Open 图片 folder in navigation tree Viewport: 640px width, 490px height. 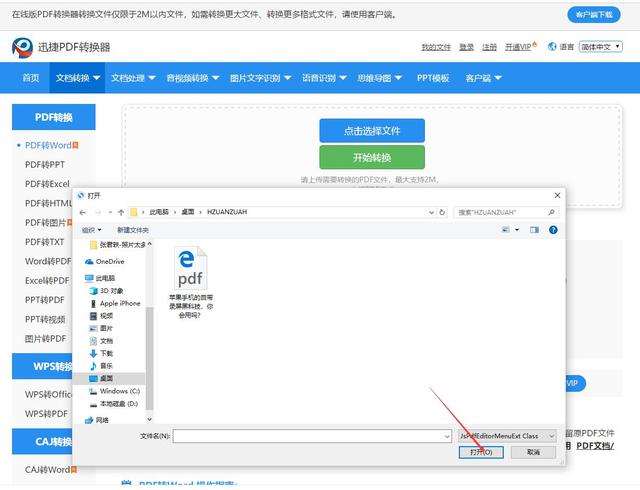tap(101, 328)
